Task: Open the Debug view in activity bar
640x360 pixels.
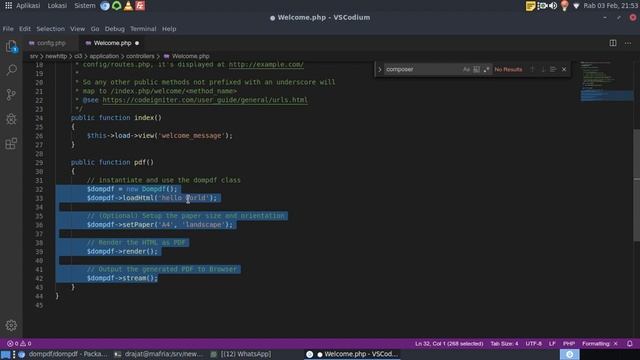Action: point(11,119)
